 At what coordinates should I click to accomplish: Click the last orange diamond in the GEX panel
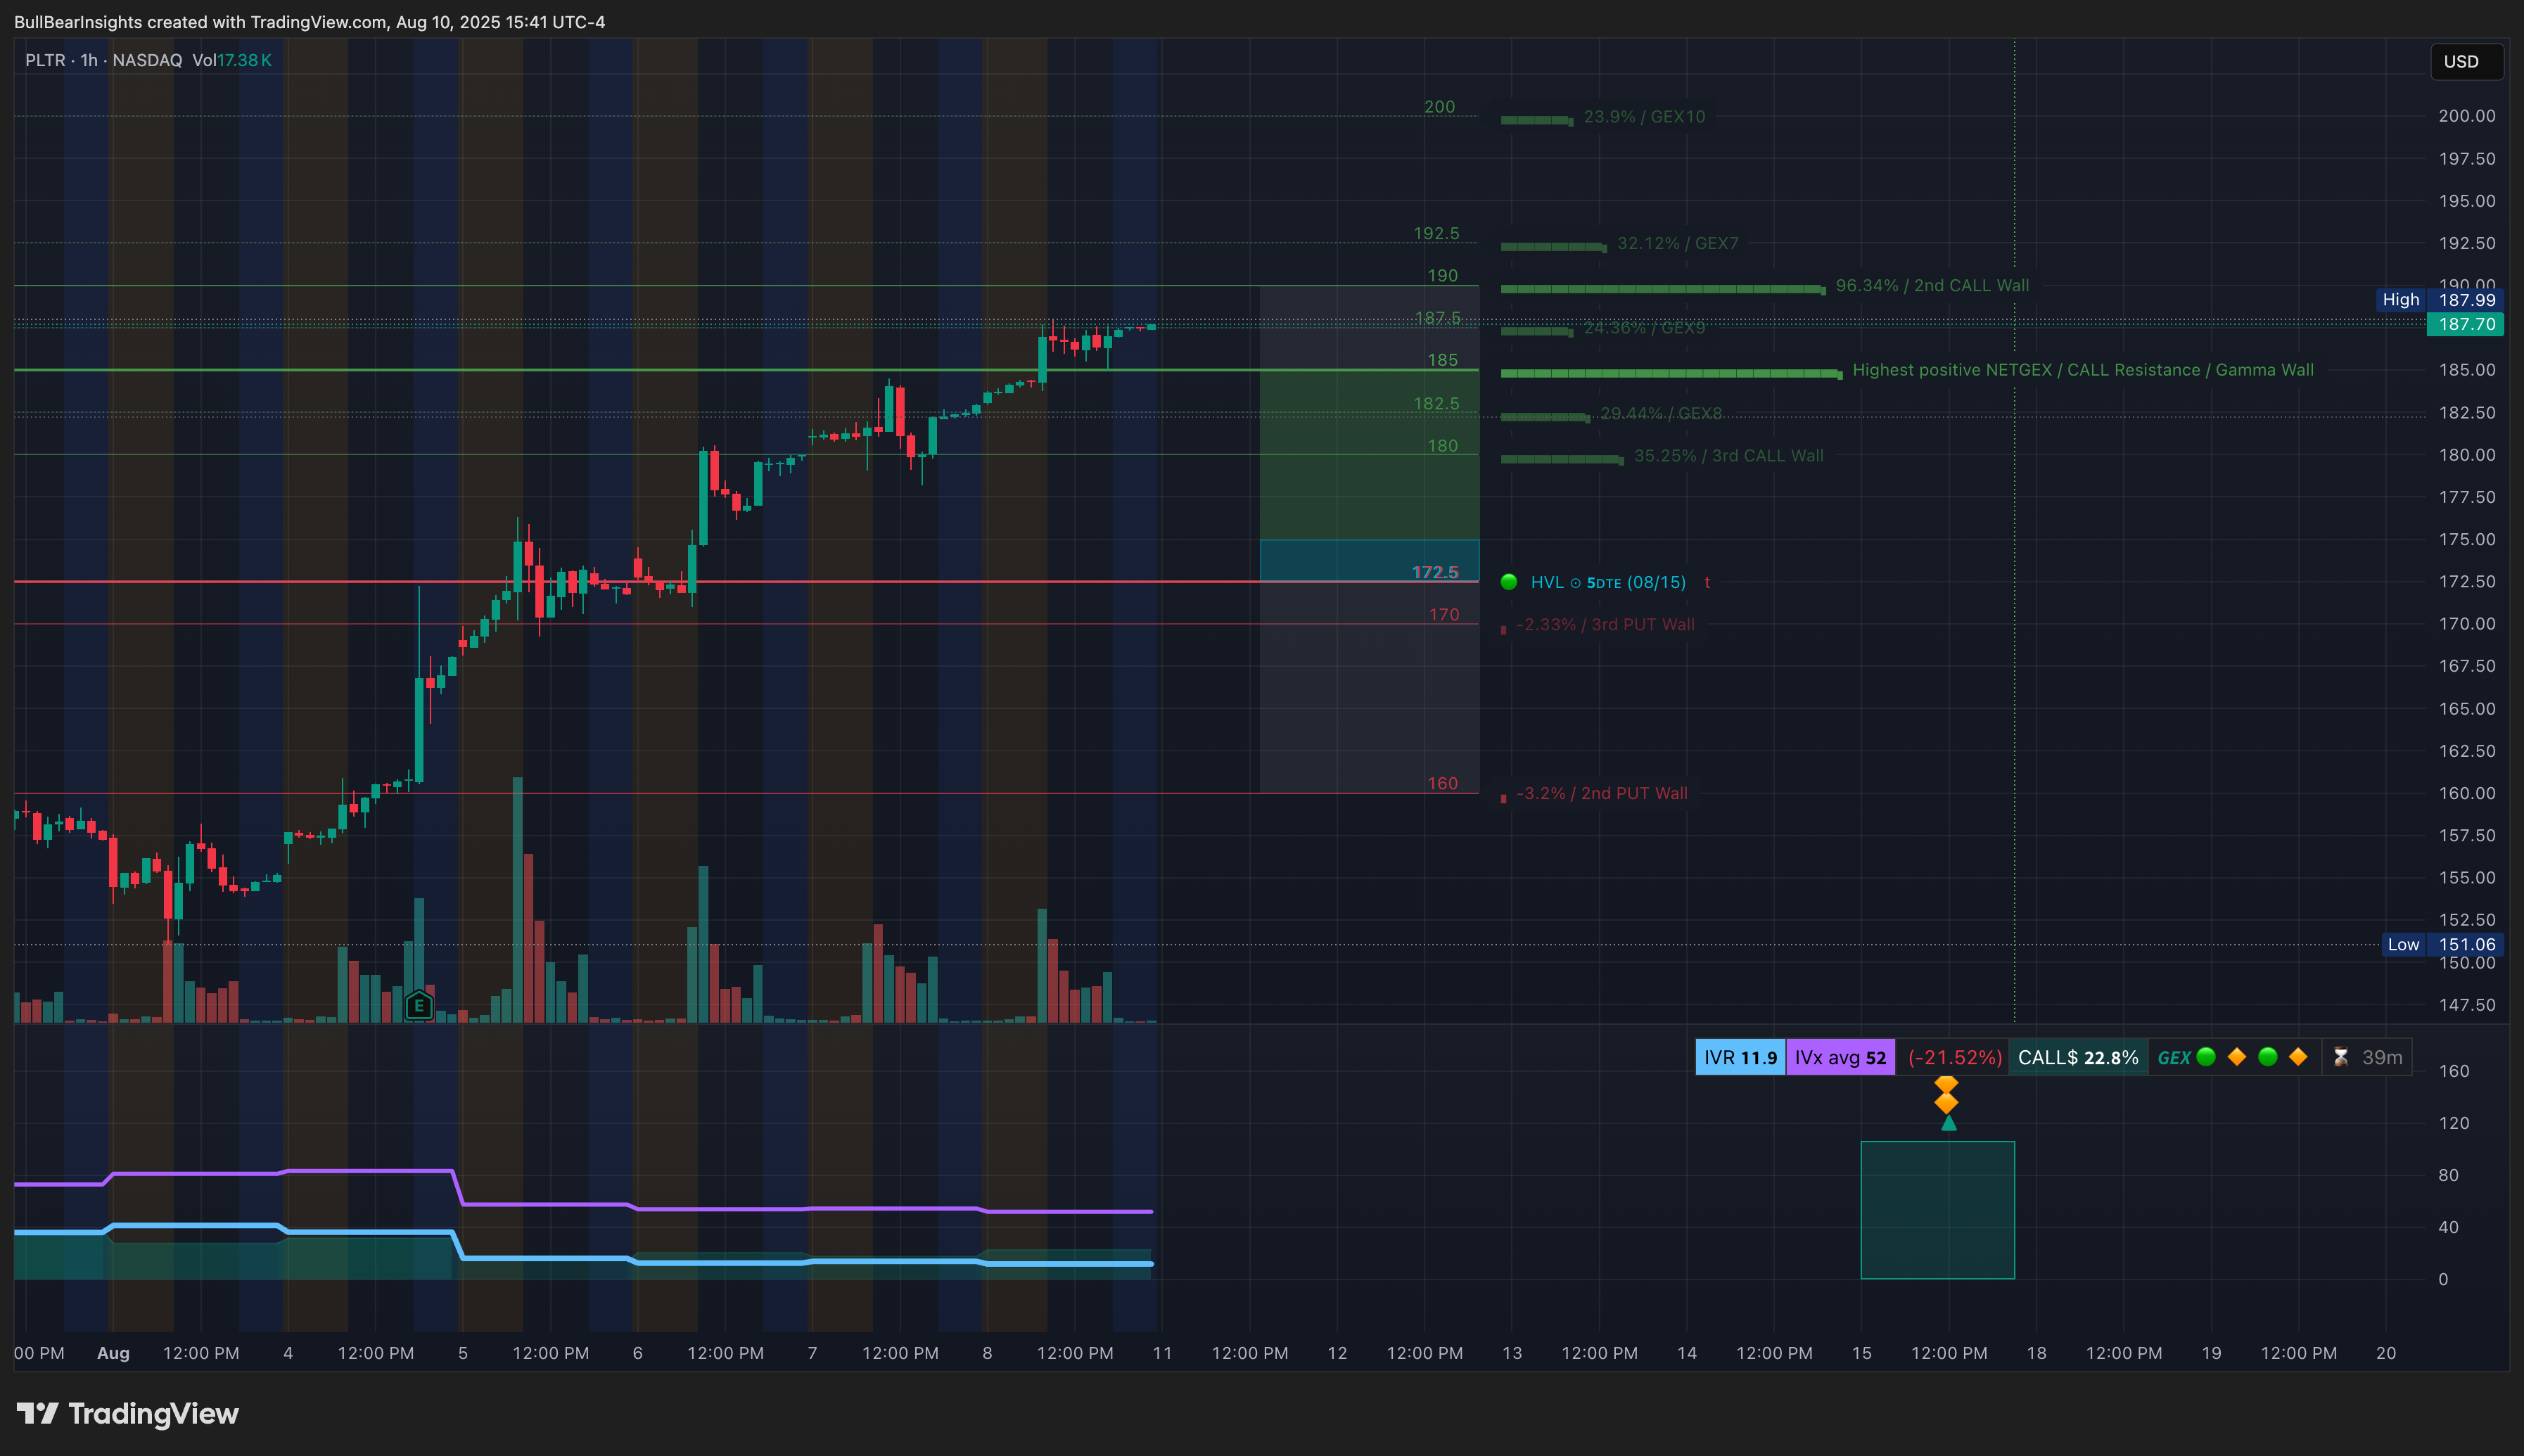2298,1057
